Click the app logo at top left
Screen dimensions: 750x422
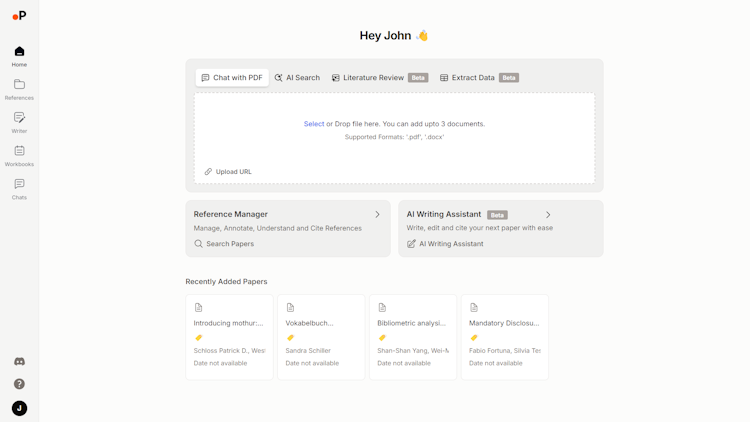coord(19,16)
